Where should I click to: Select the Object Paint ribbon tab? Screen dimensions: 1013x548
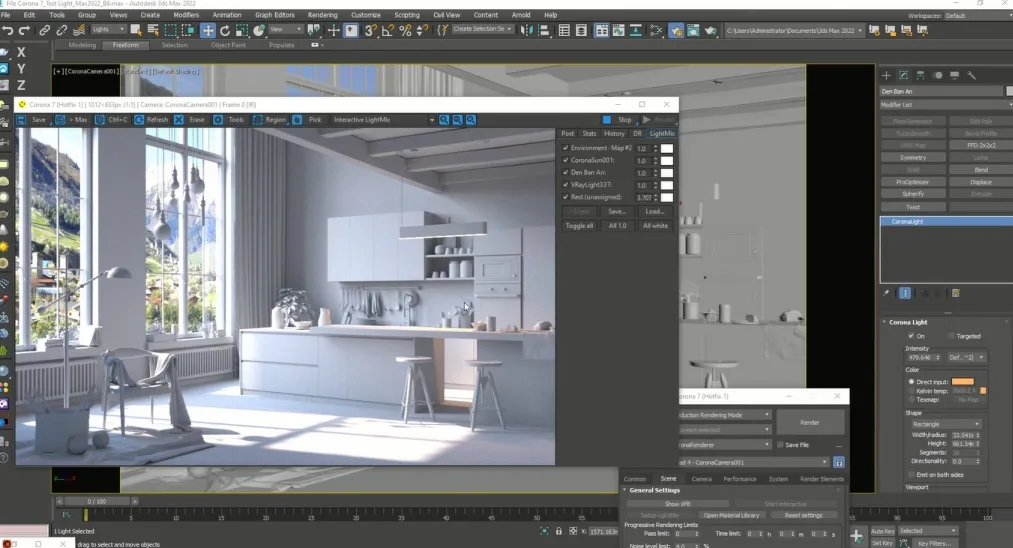pos(228,45)
